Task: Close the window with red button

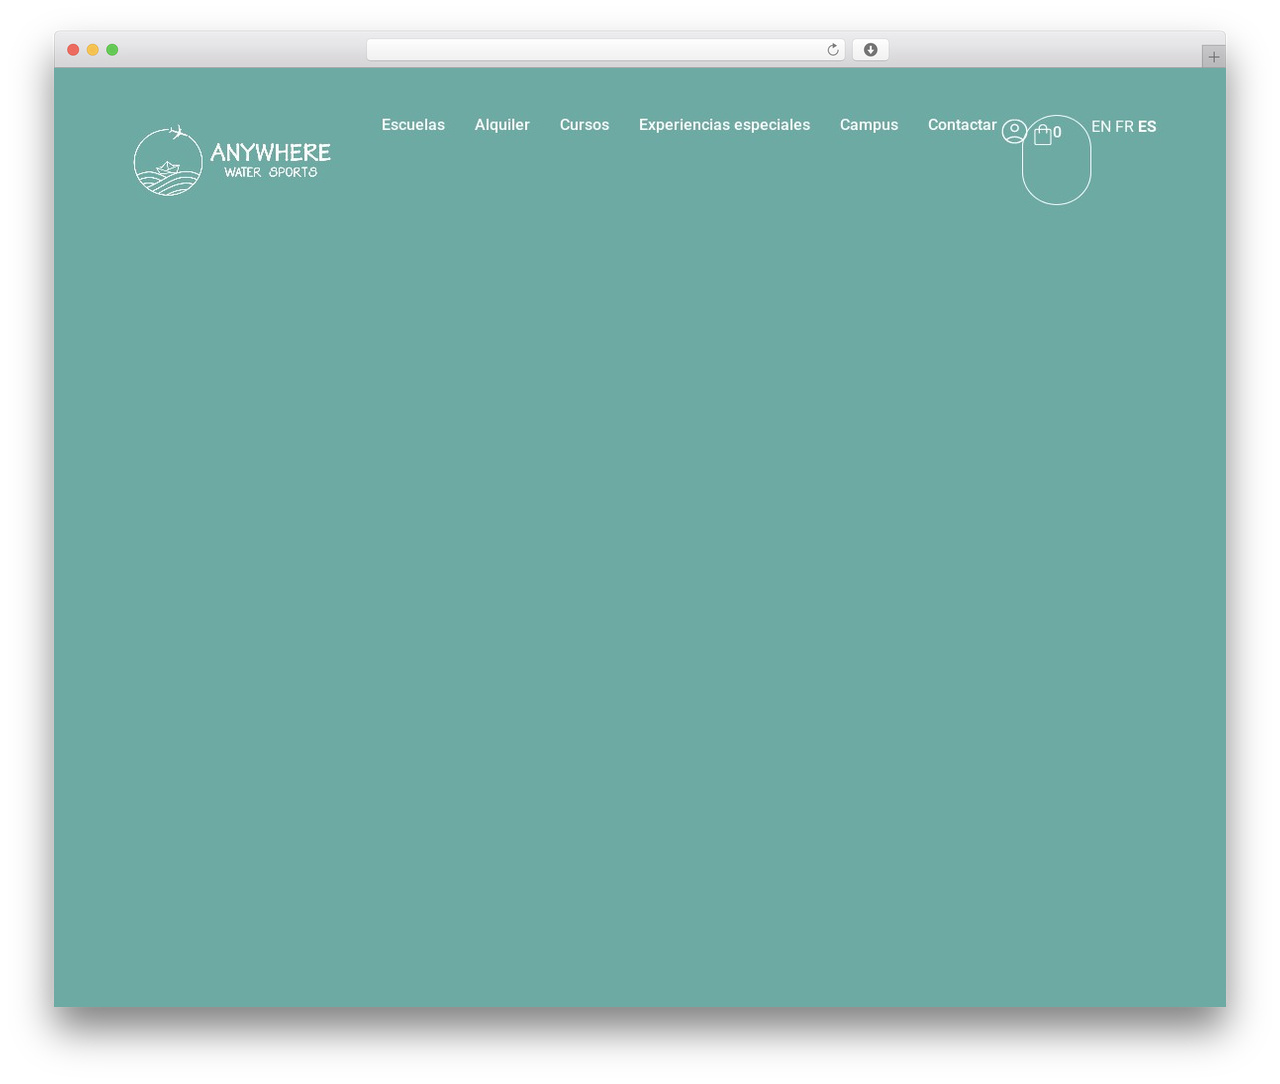Action: (x=73, y=50)
